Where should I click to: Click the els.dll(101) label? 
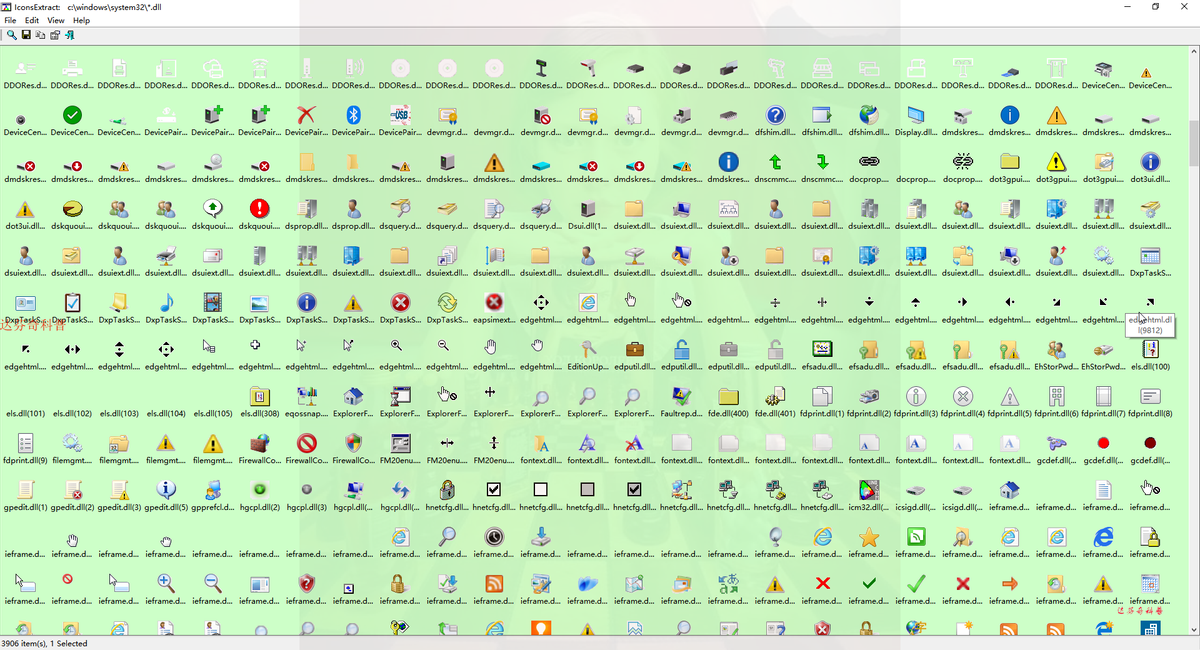(x=25, y=413)
